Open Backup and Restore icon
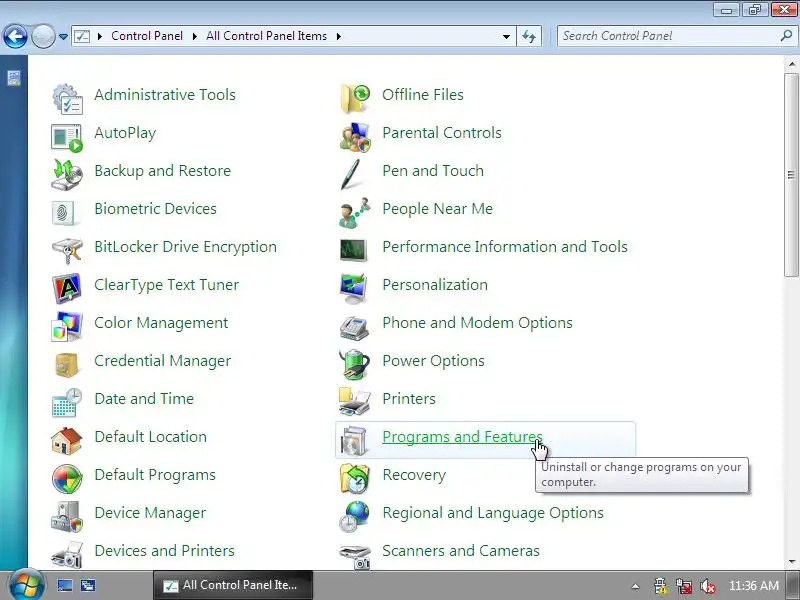 67,174
